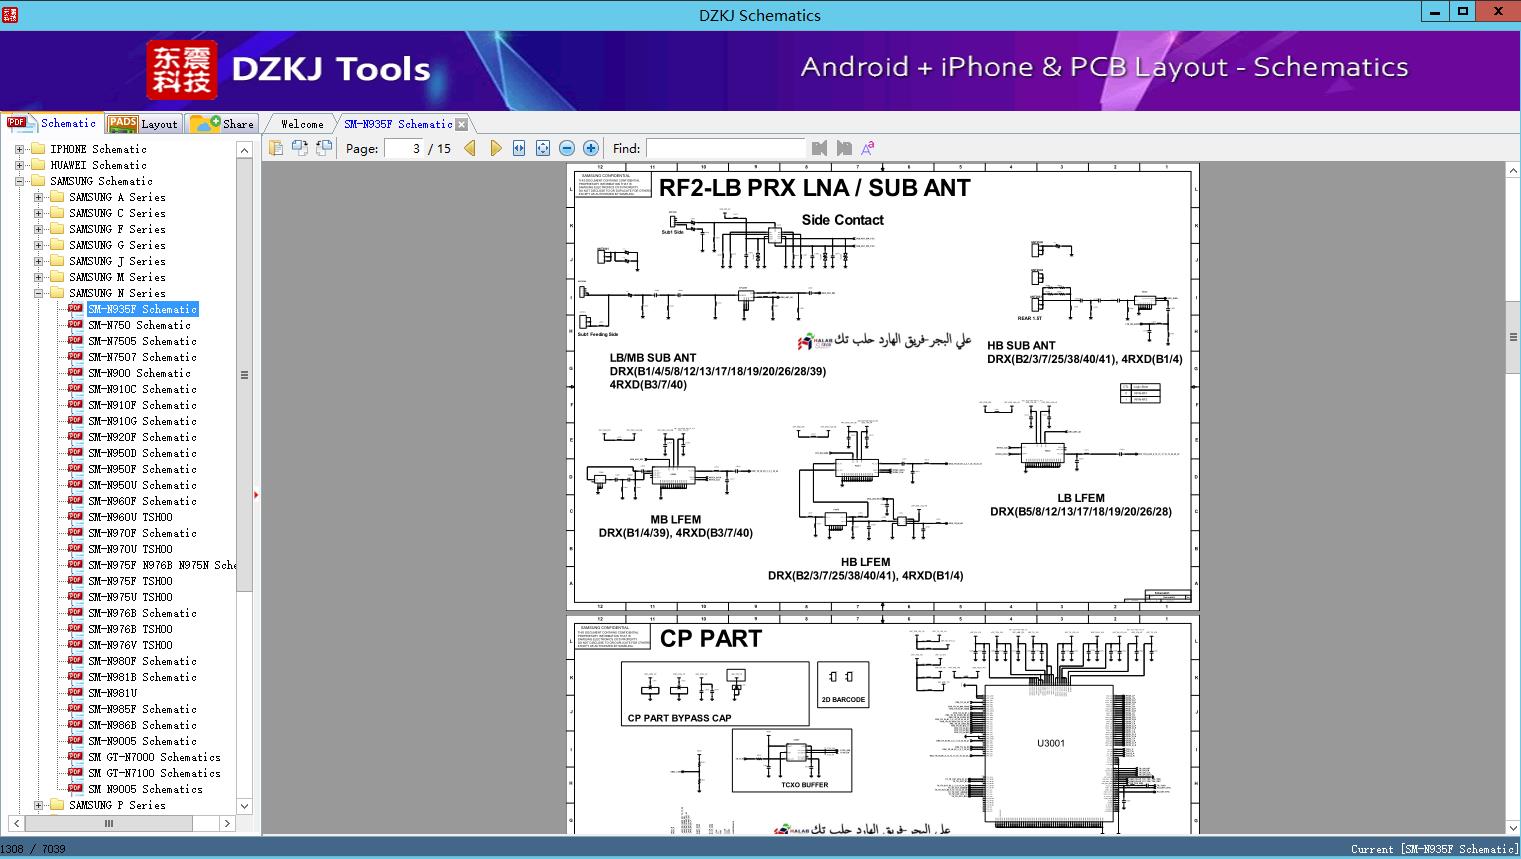
Task: Collapse SAMSUNG N Series folder
Action: [x=38, y=293]
